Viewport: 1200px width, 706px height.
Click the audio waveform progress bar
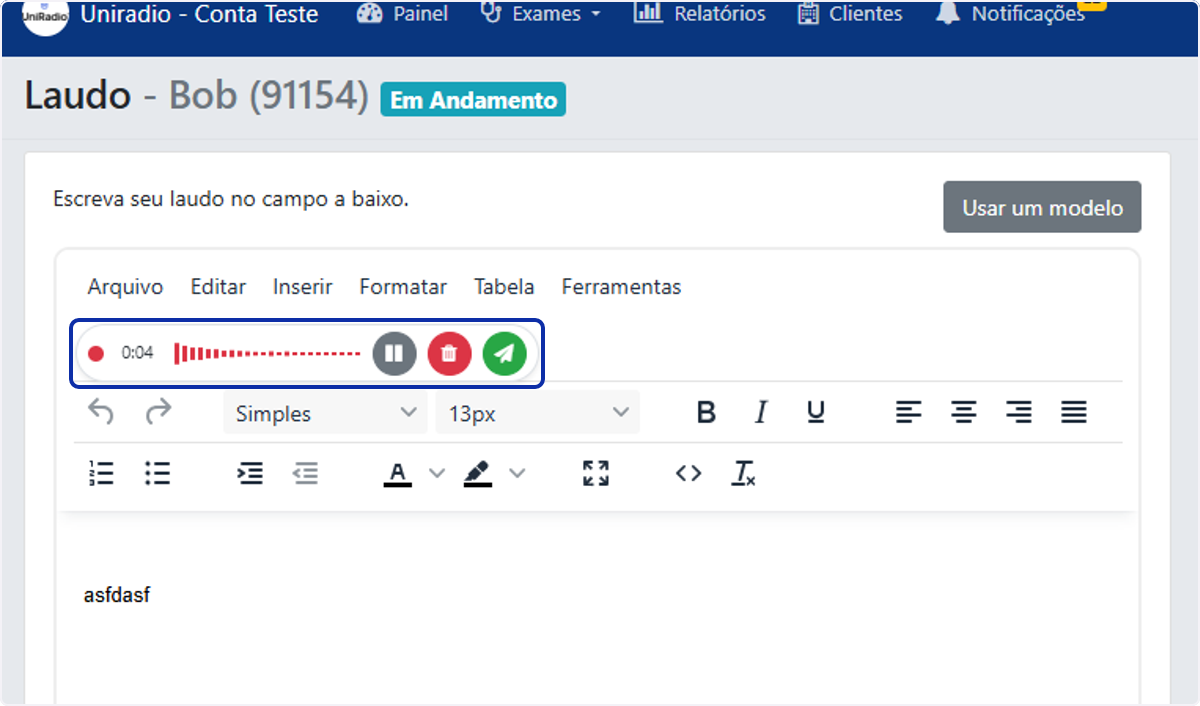(267, 353)
